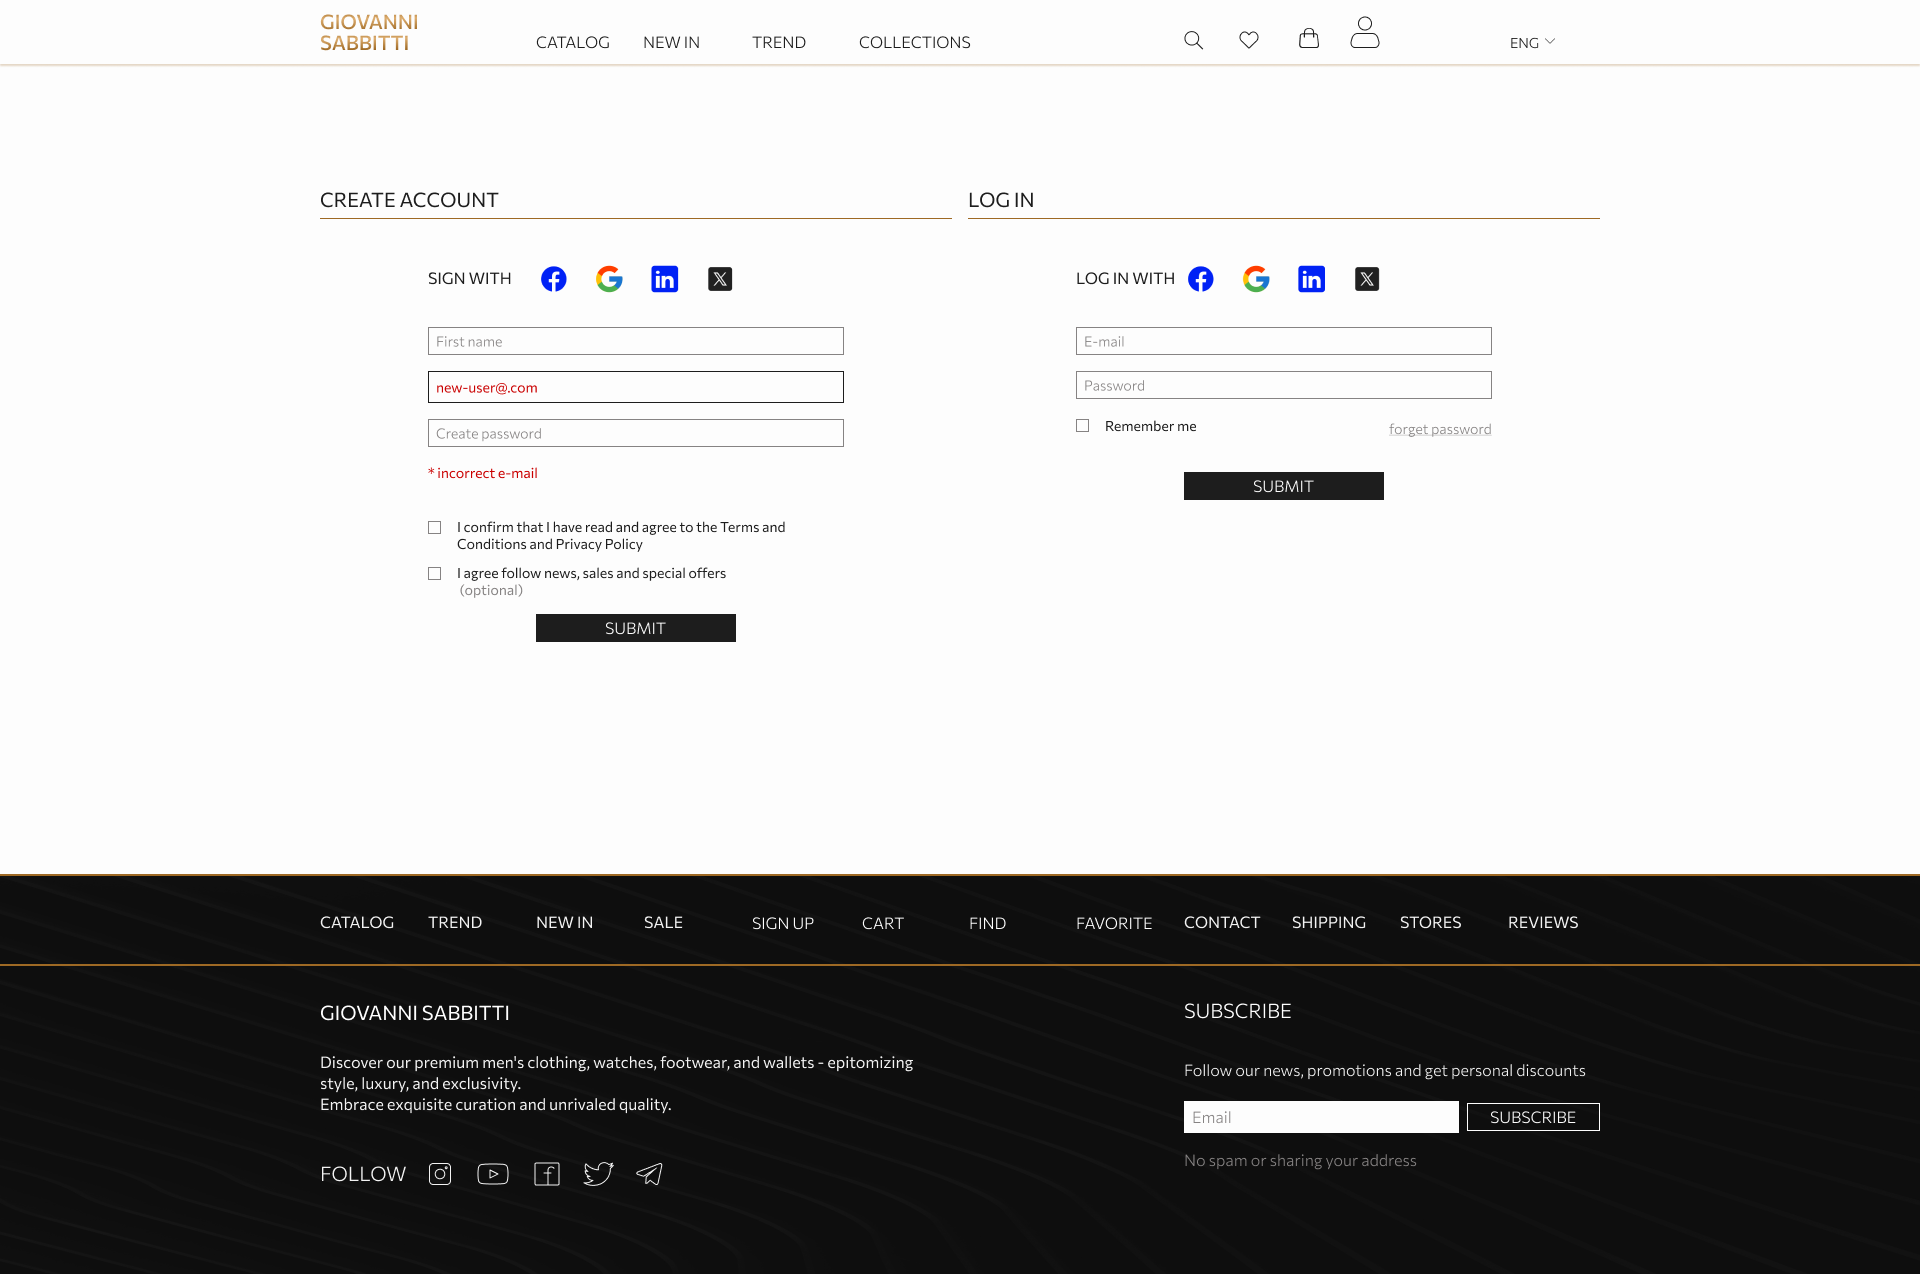Tick the news and special offers checkbox
This screenshot has height=1274, width=1920.
(435, 574)
